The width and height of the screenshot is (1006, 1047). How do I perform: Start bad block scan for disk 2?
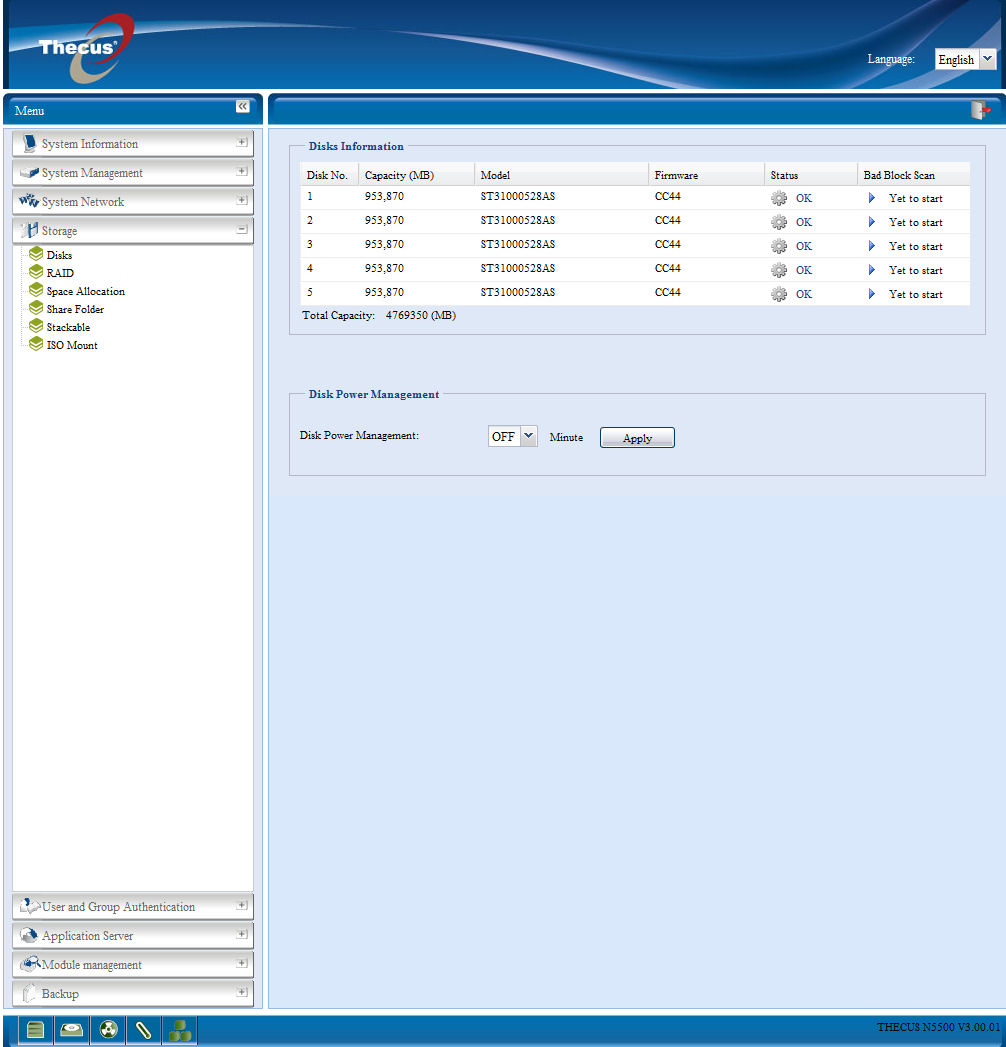[871, 222]
